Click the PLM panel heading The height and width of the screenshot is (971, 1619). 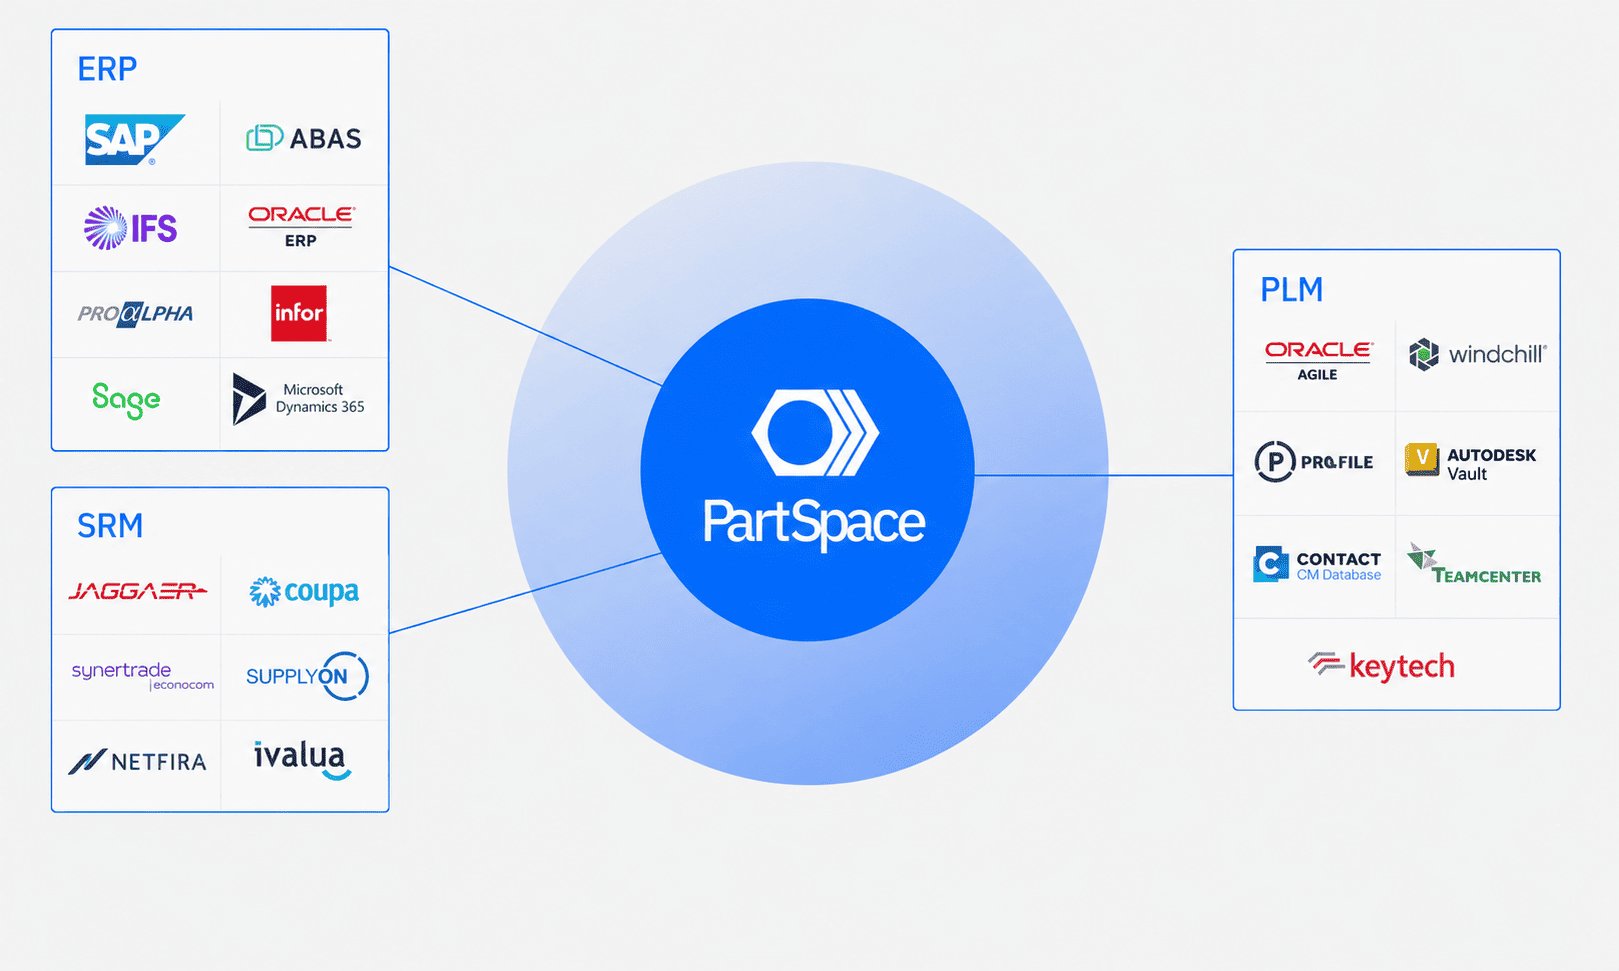click(x=1291, y=290)
